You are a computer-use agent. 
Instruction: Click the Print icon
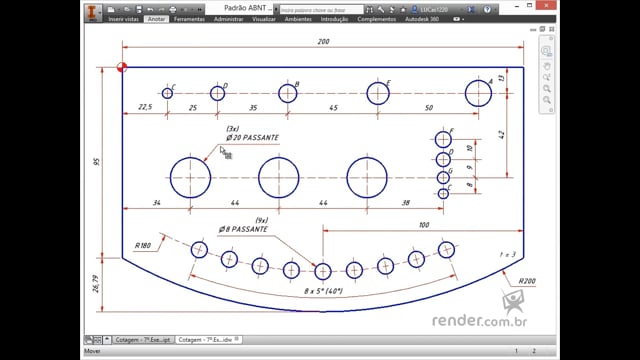point(173,9)
